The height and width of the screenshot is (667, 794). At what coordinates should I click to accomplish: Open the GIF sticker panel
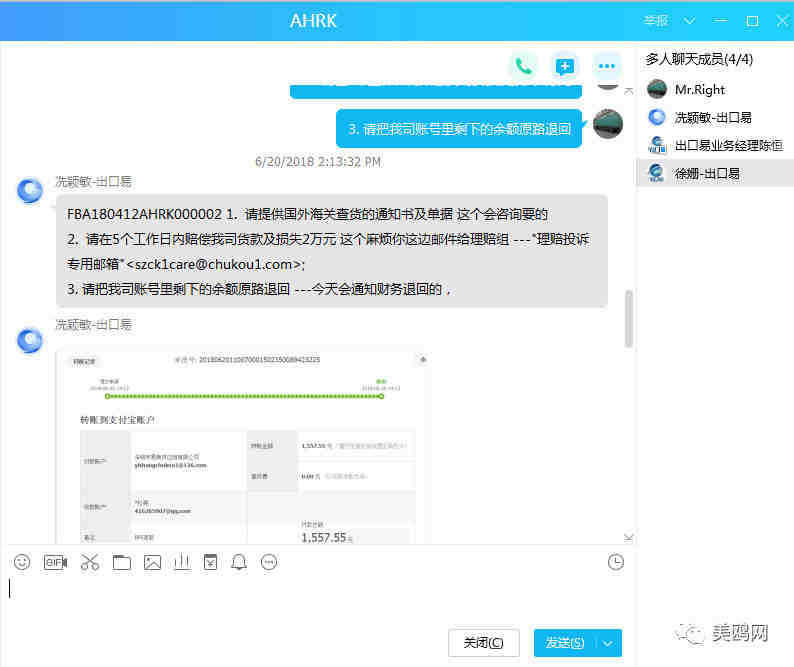[x=55, y=562]
